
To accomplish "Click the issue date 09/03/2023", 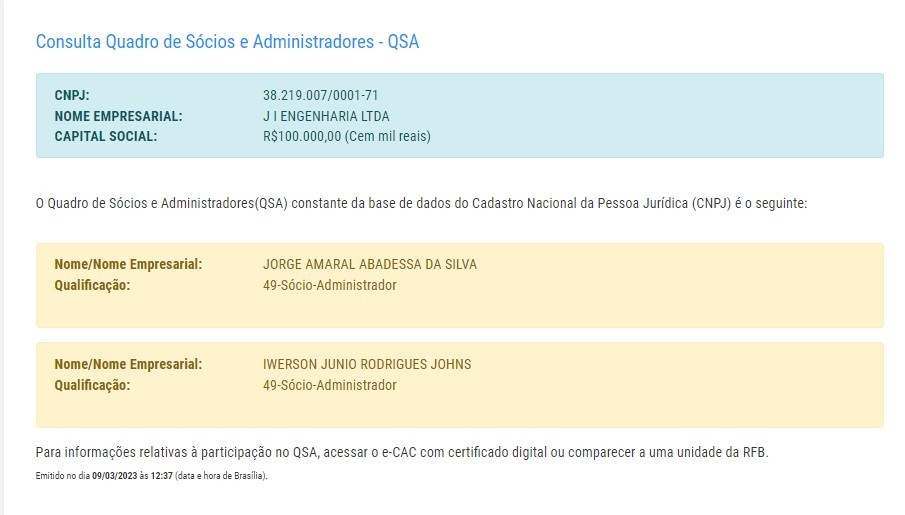I will point(114,476).
